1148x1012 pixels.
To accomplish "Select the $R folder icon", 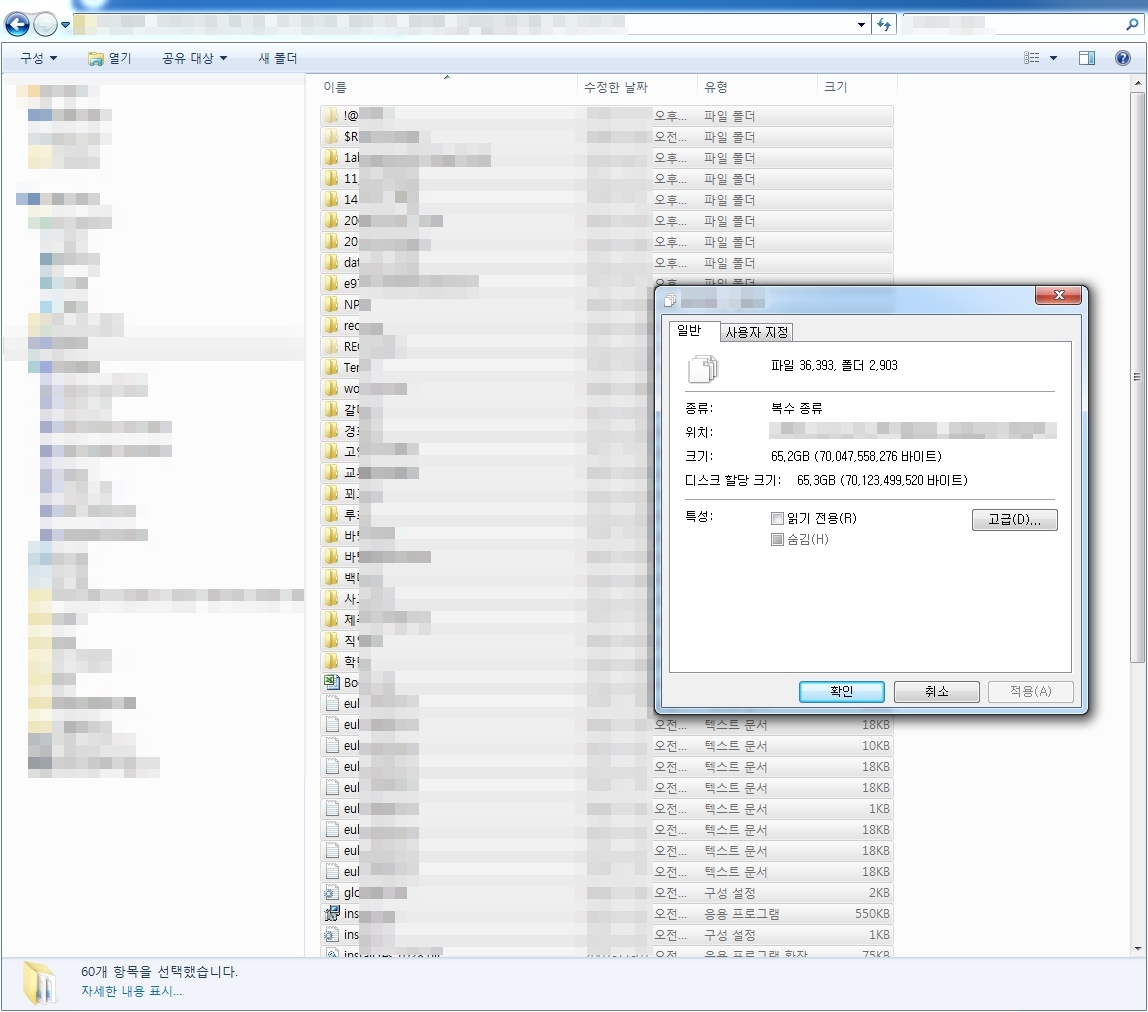I will 332,136.
